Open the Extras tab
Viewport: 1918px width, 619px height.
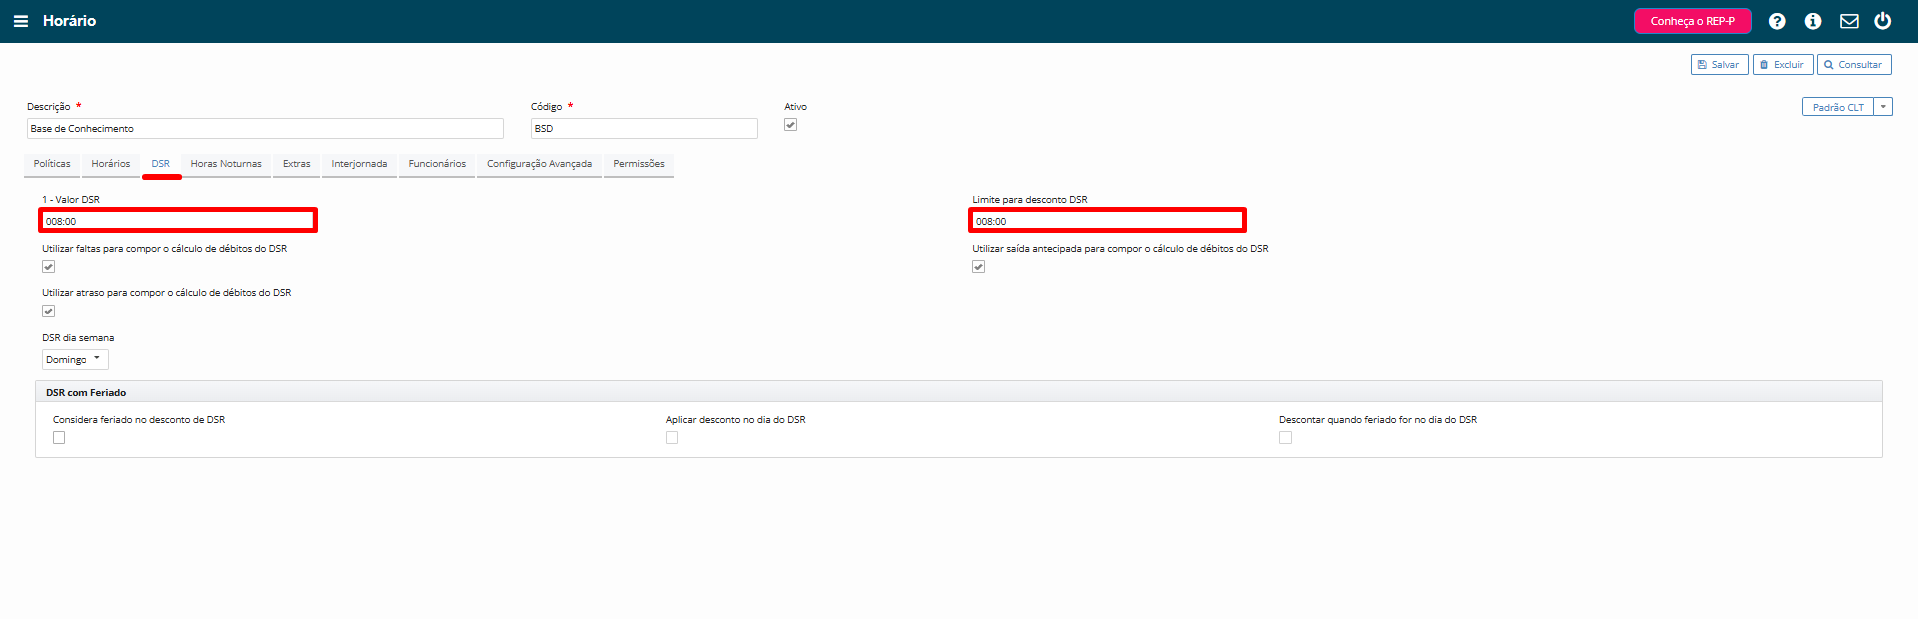[297, 164]
